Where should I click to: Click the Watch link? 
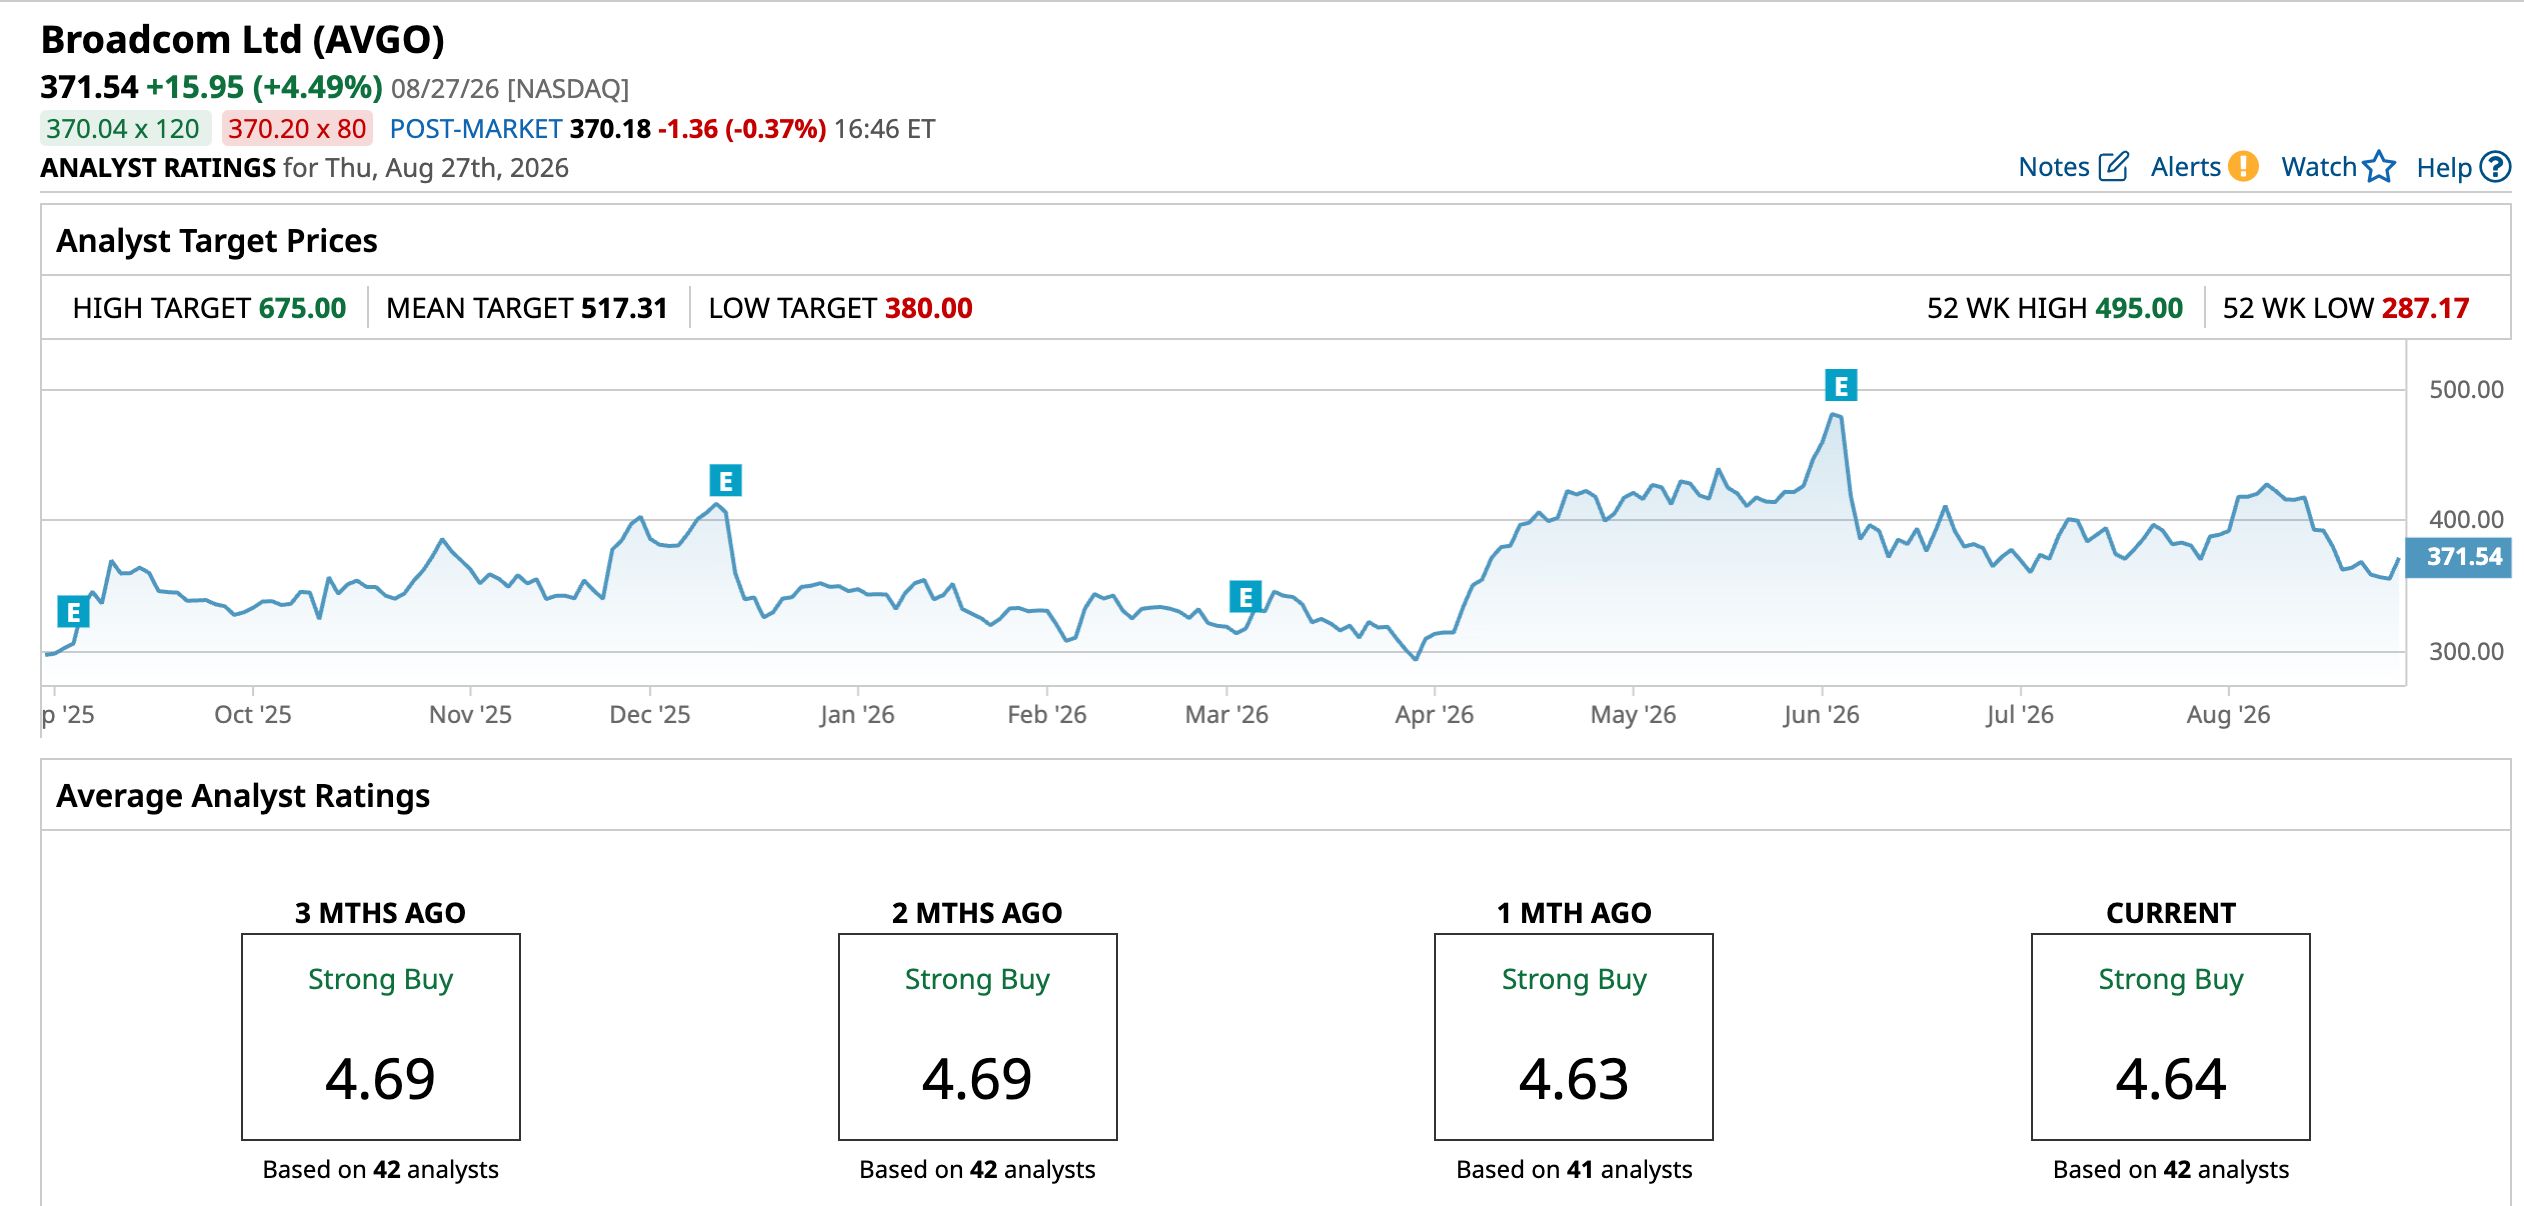(x=2319, y=167)
